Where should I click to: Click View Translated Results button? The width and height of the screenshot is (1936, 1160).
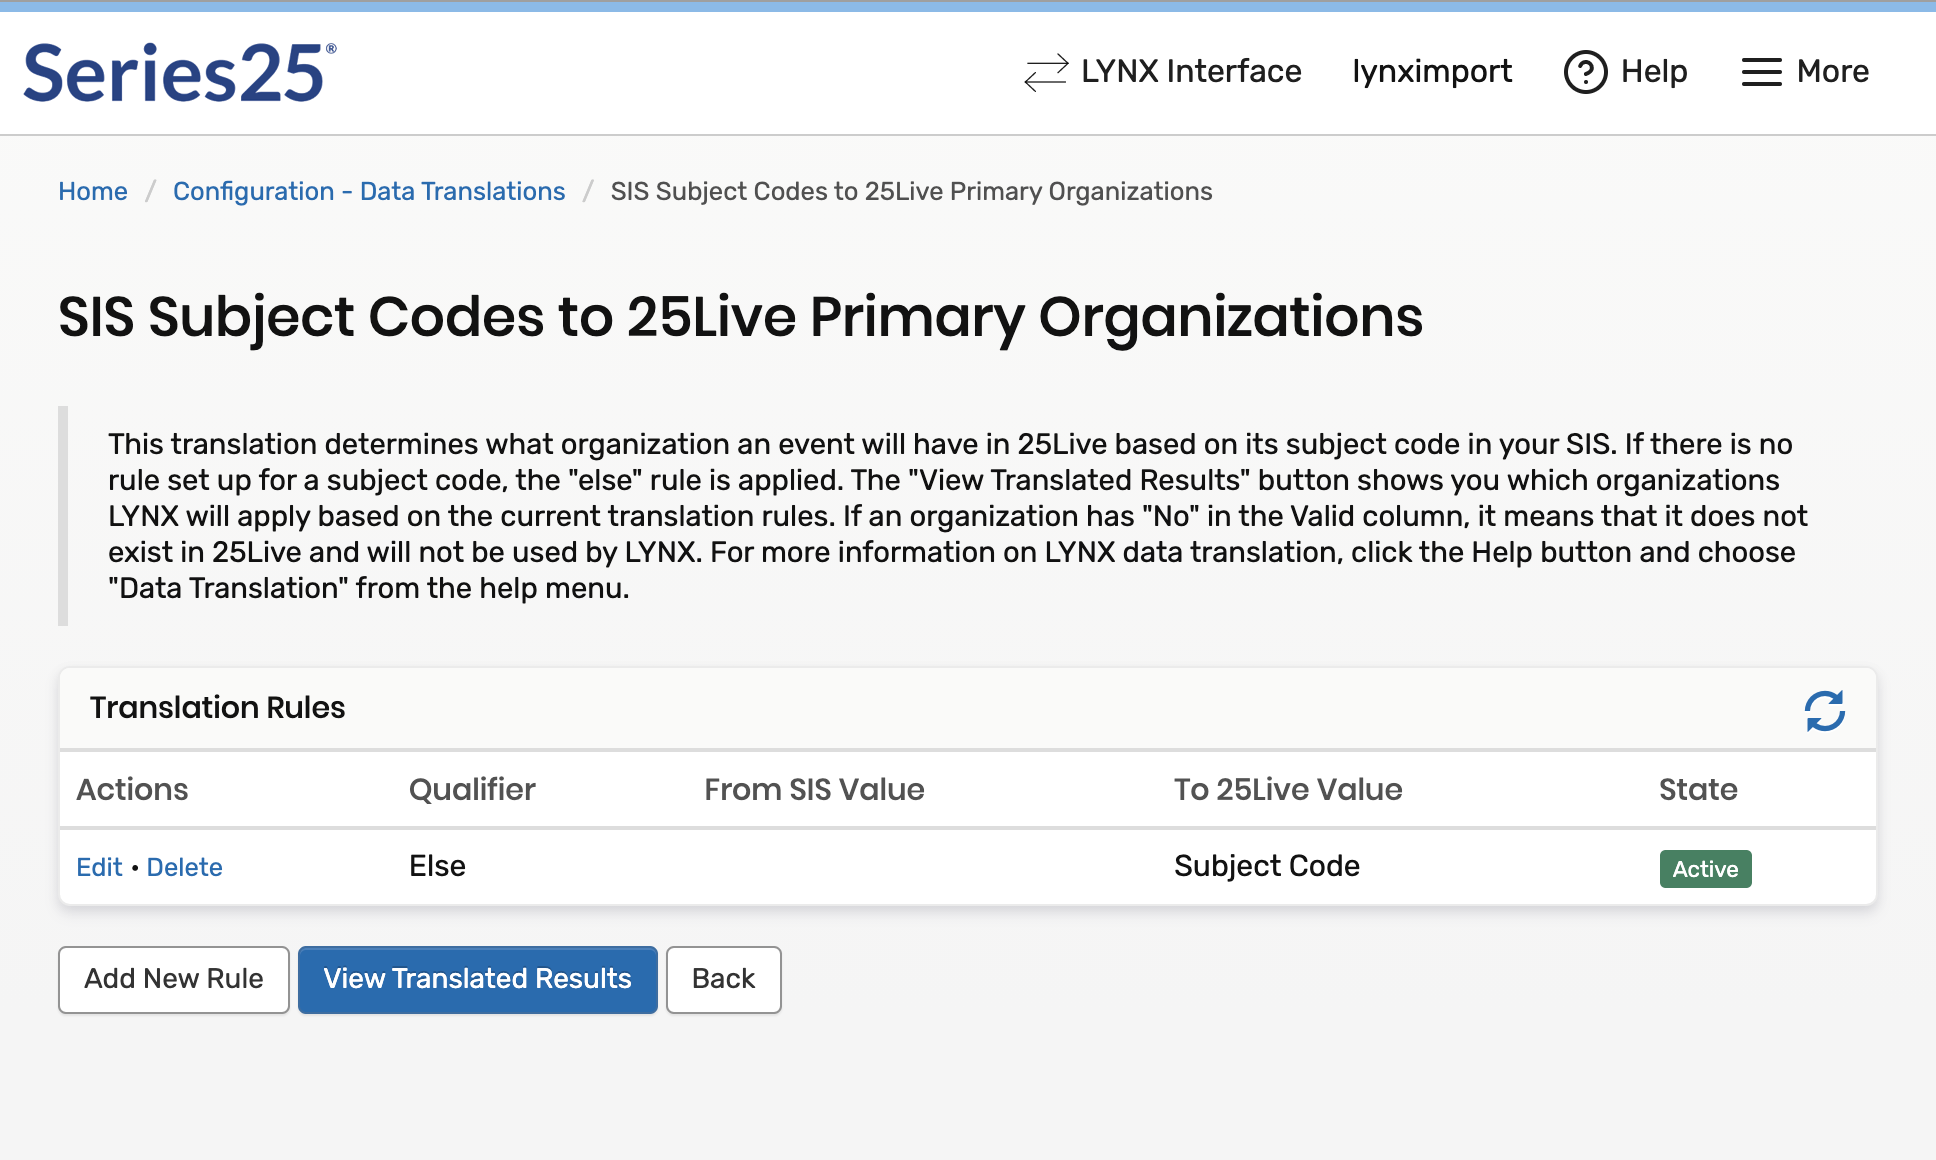[x=477, y=979]
